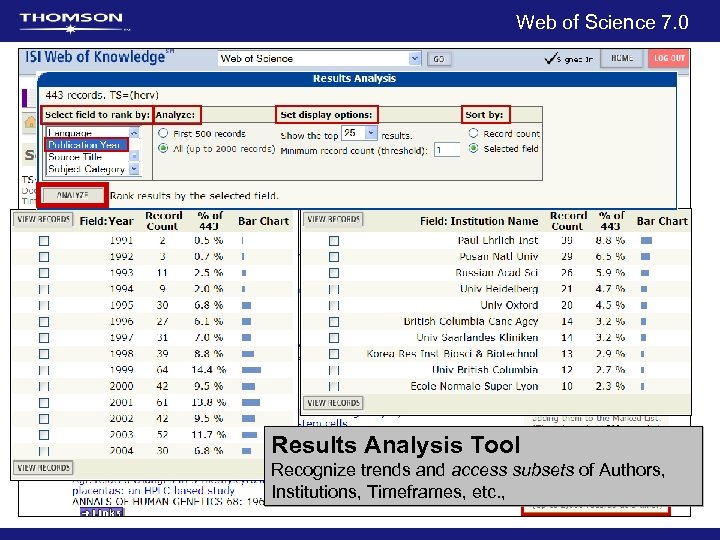Click Field: Institution Name column header

point(479,221)
